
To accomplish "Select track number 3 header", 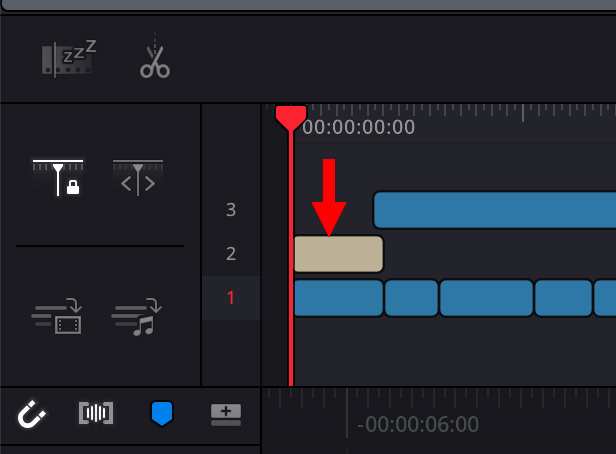I will (231, 210).
